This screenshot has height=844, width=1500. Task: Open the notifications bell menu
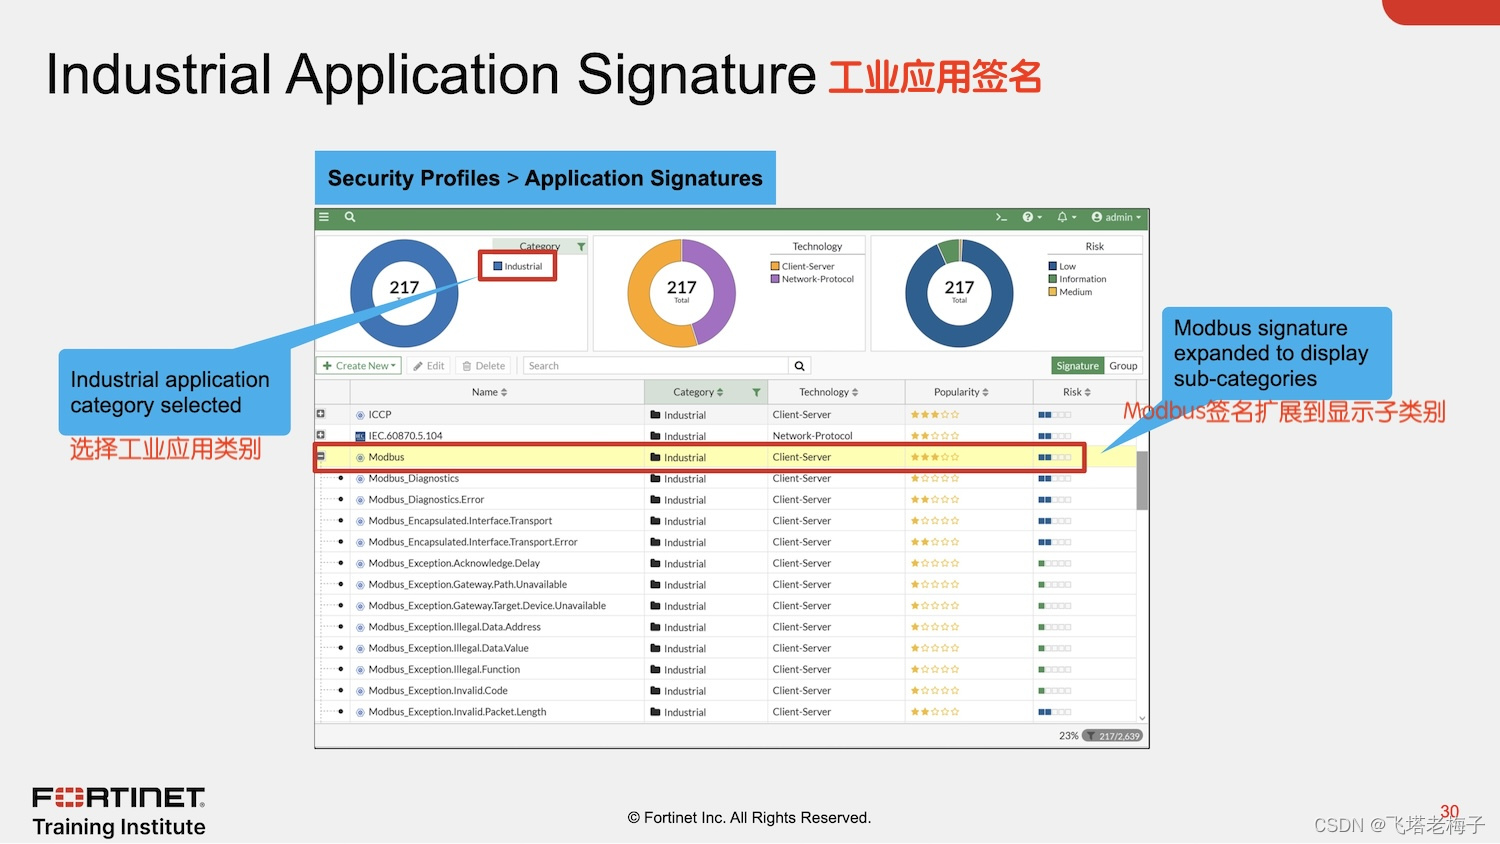tap(1066, 217)
